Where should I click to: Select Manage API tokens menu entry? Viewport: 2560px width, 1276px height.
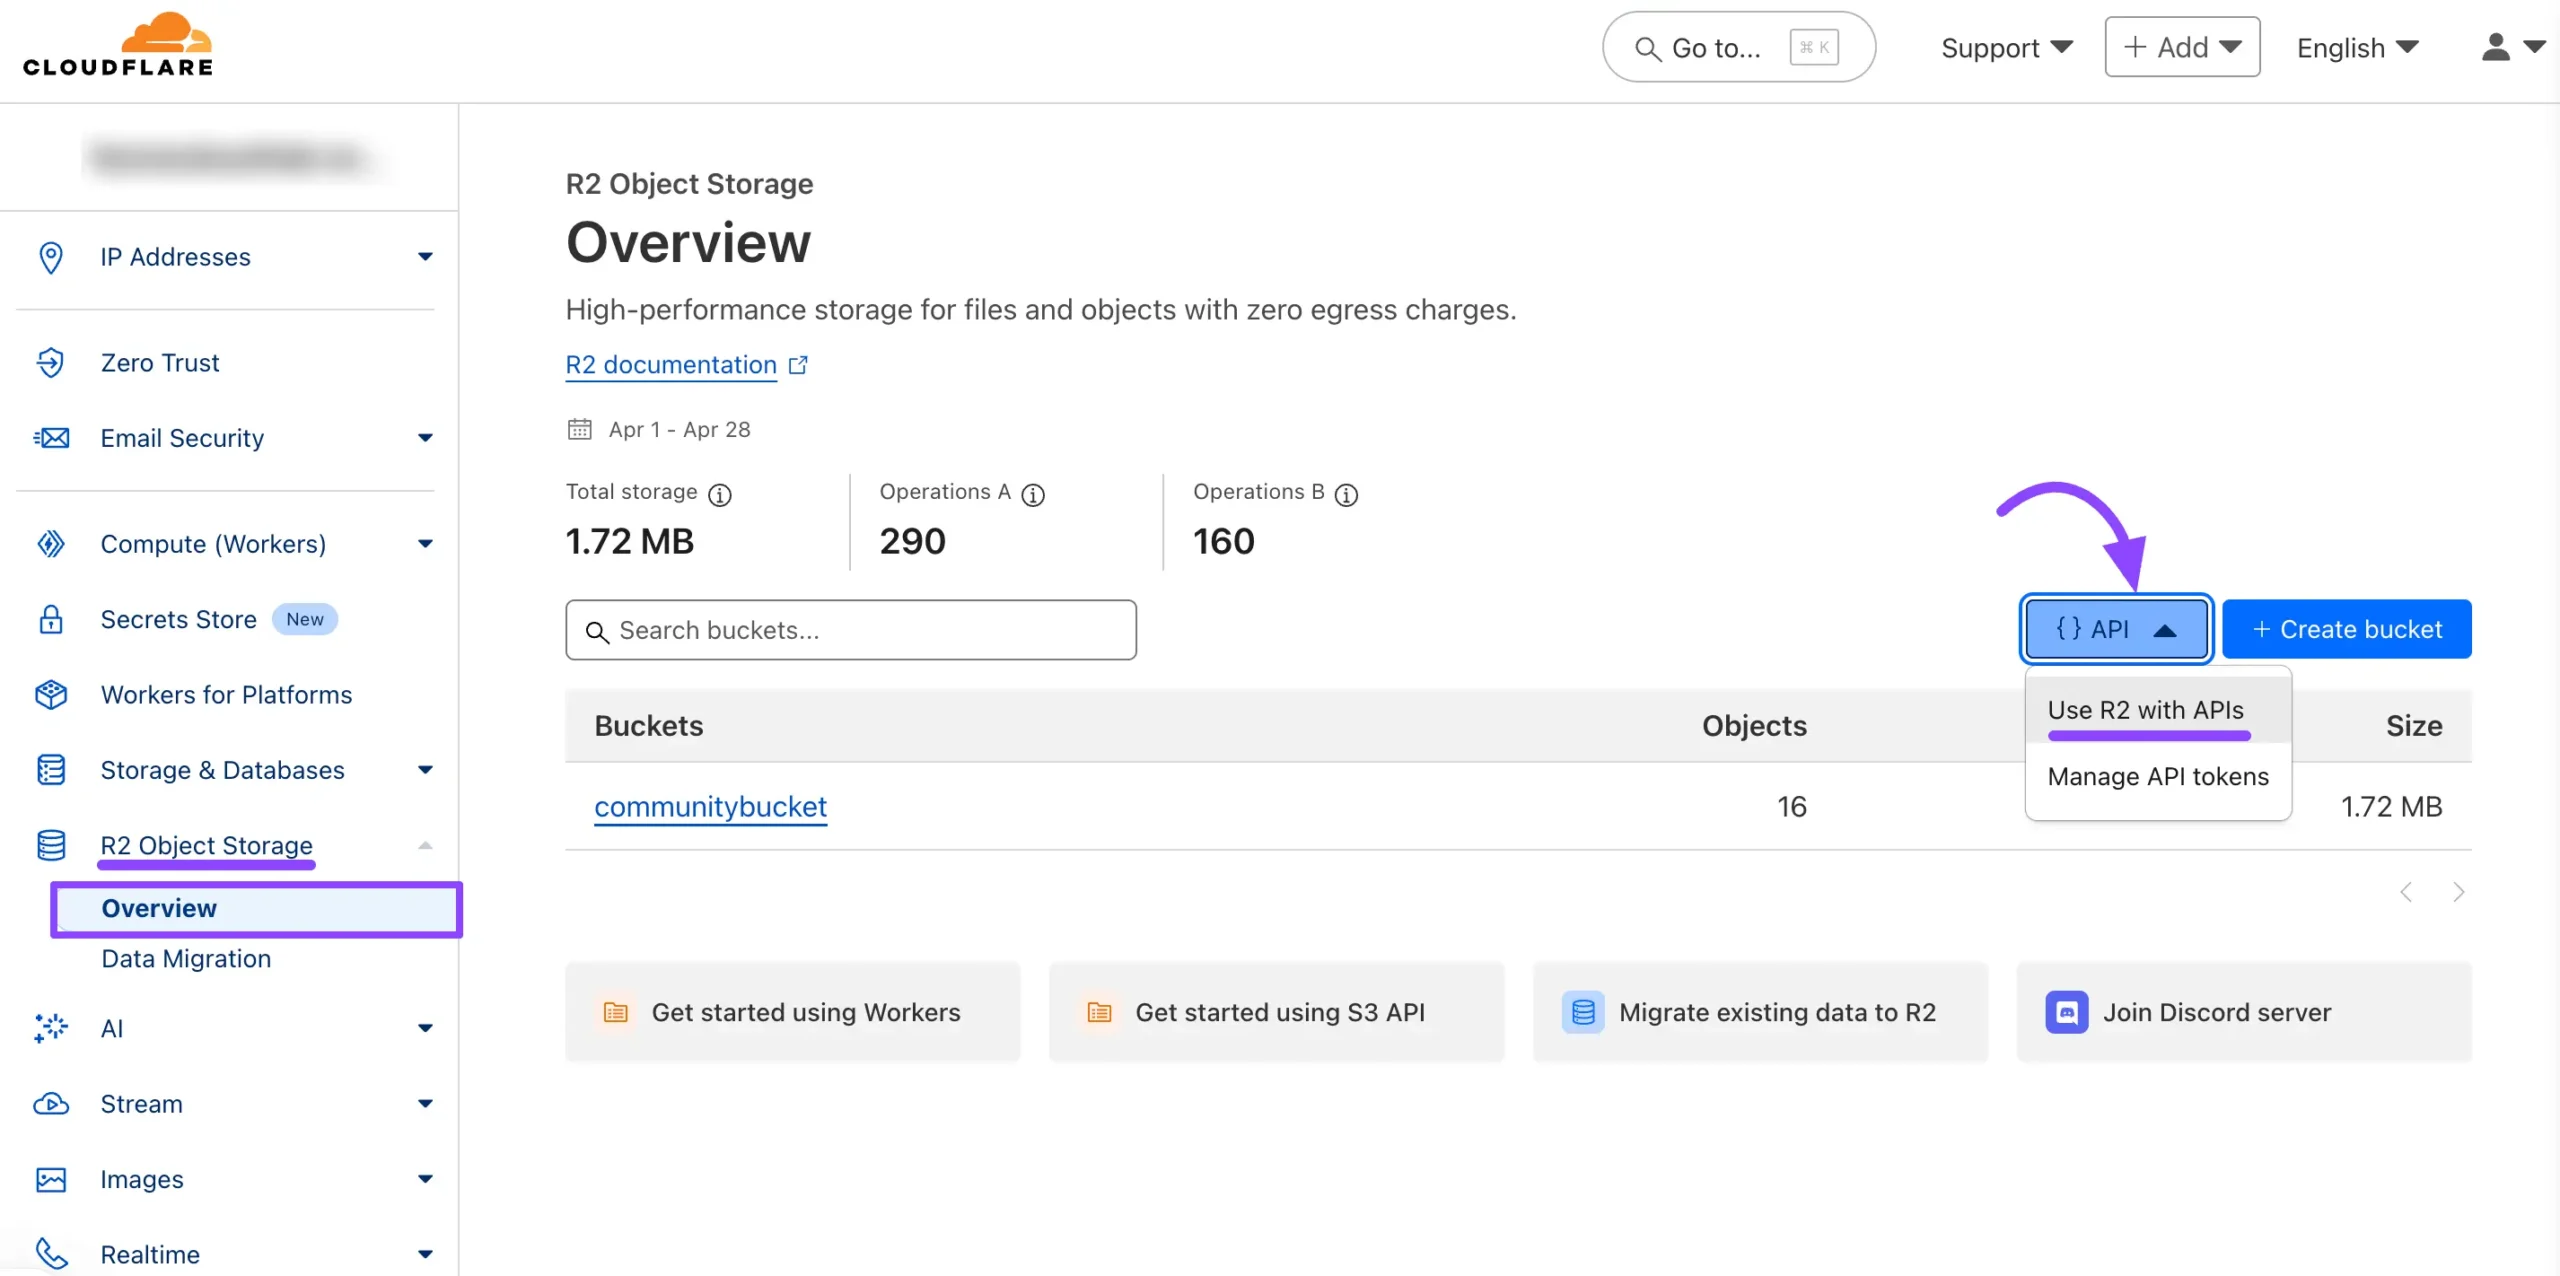point(2158,777)
